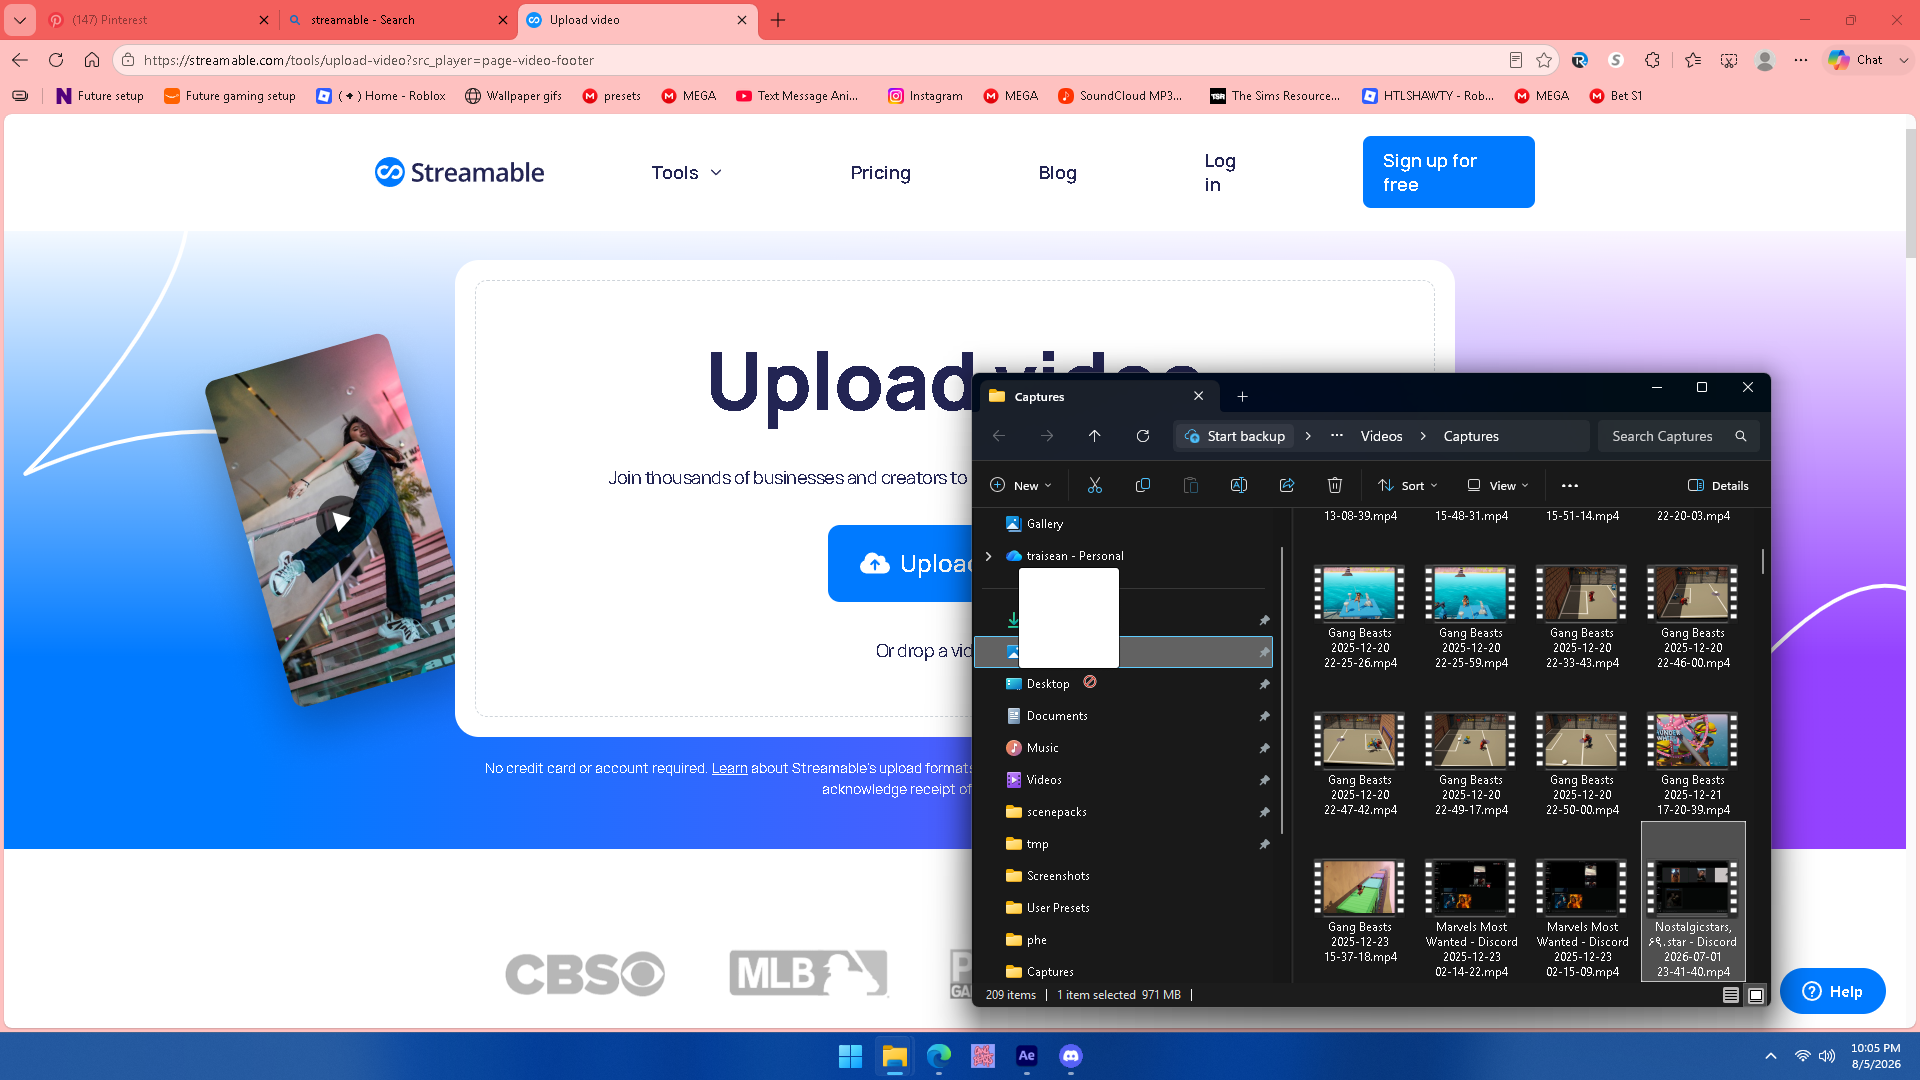Image resolution: width=1920 pixels, height=1080 pixels.
Task: Open Pricing in the Streamable navigation
Action: pyautogui.click(x=880, y=173)
